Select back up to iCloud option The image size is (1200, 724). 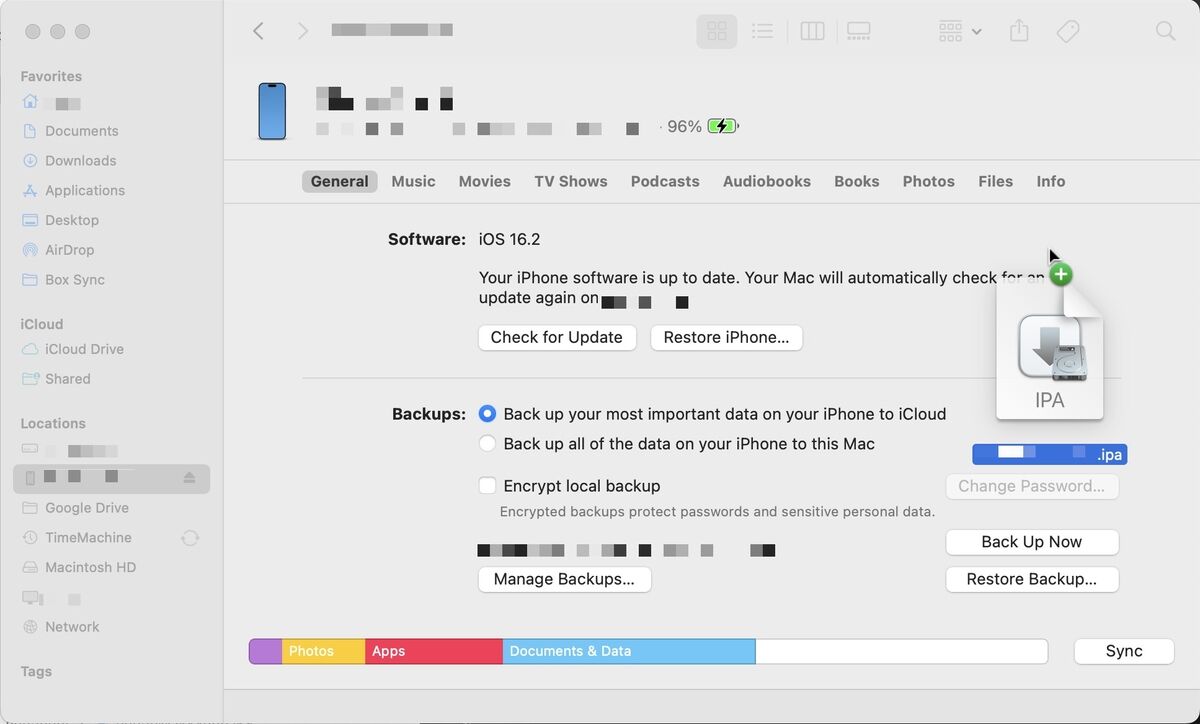(487, 414)
